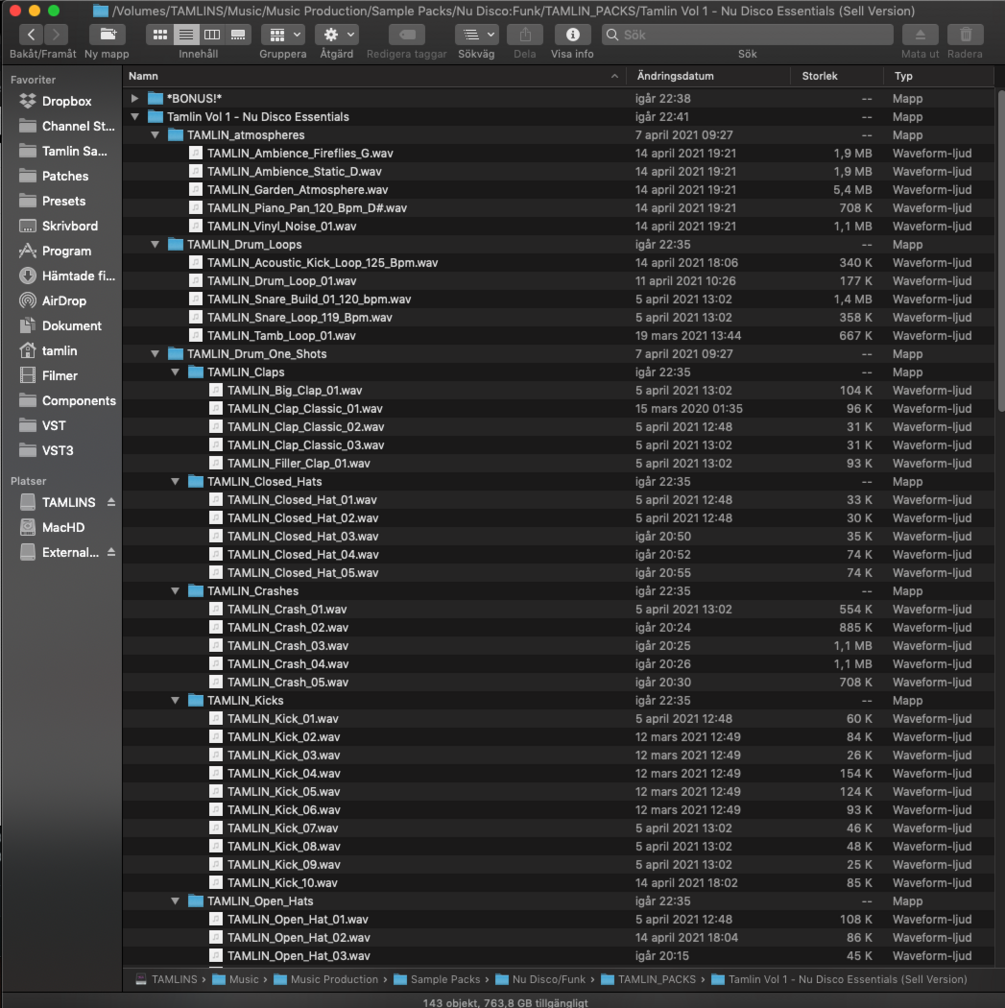Open the Åtgärd gear action menu
The width and height of the screenshot is (1005, 1008).
tap(337, 35)
